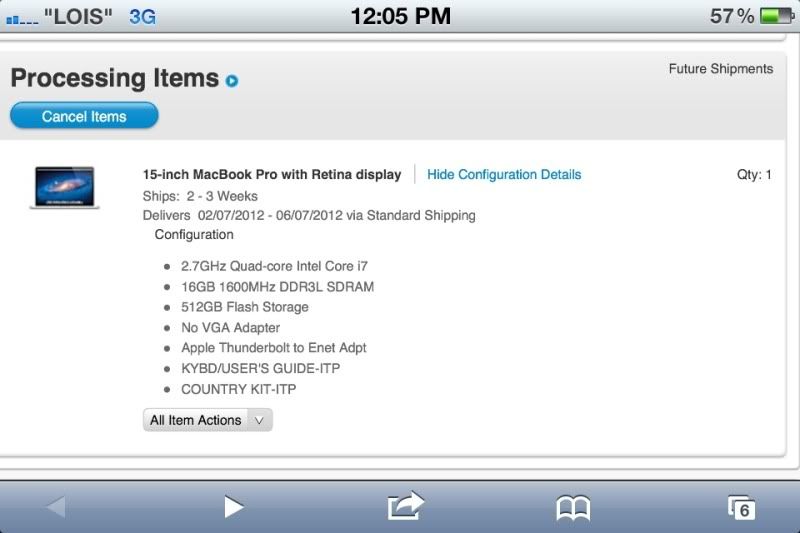Click the Processing Items heading
Screen dimensions: 800x533
pos(114,78)
